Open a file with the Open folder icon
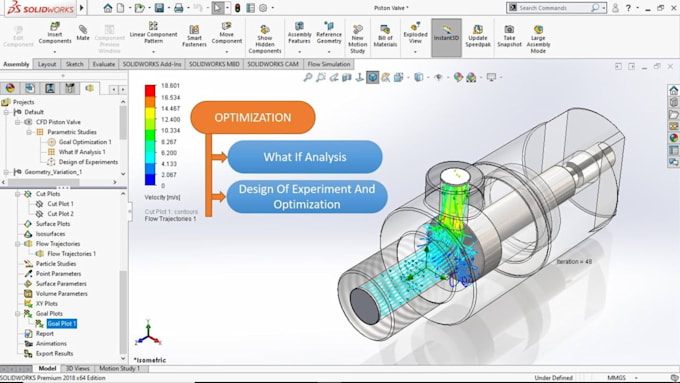 [x=139, y=8]
